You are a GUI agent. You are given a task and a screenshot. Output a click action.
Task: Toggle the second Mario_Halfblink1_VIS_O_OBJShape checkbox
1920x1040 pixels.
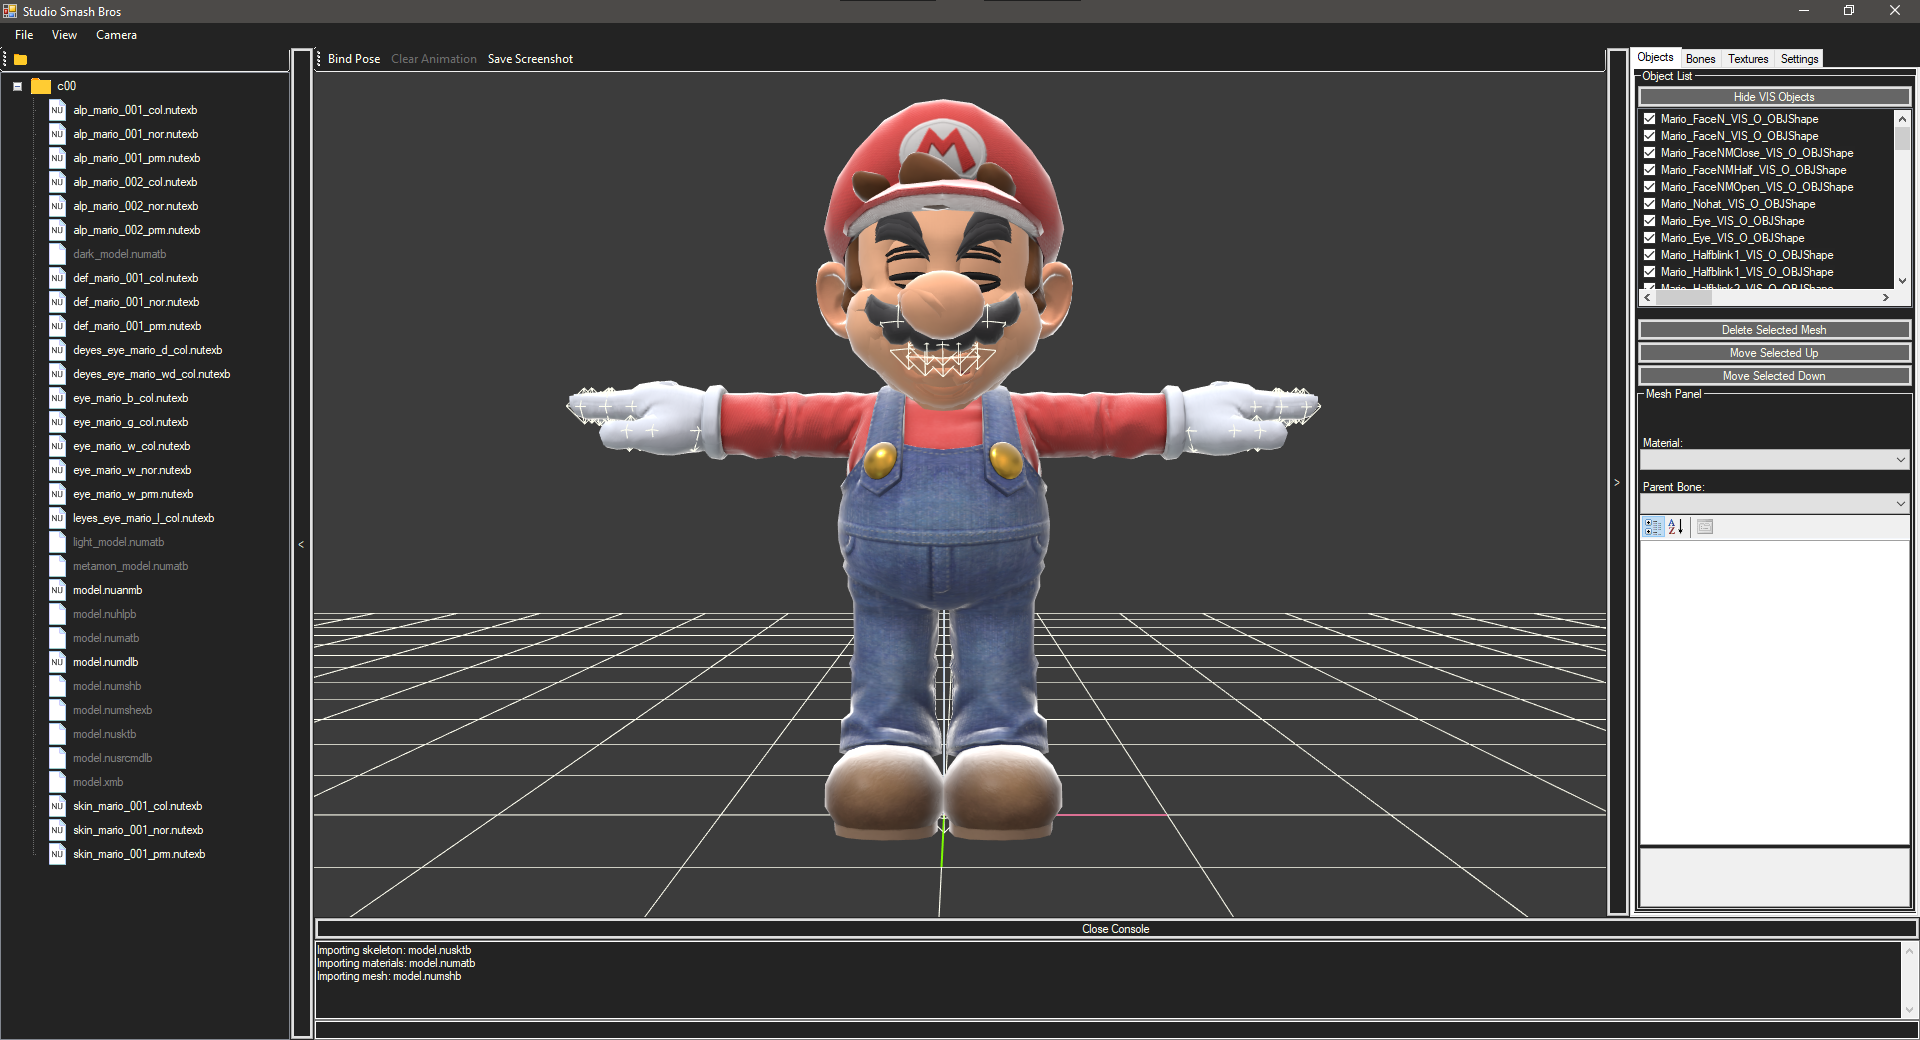tap(1650, 272)
